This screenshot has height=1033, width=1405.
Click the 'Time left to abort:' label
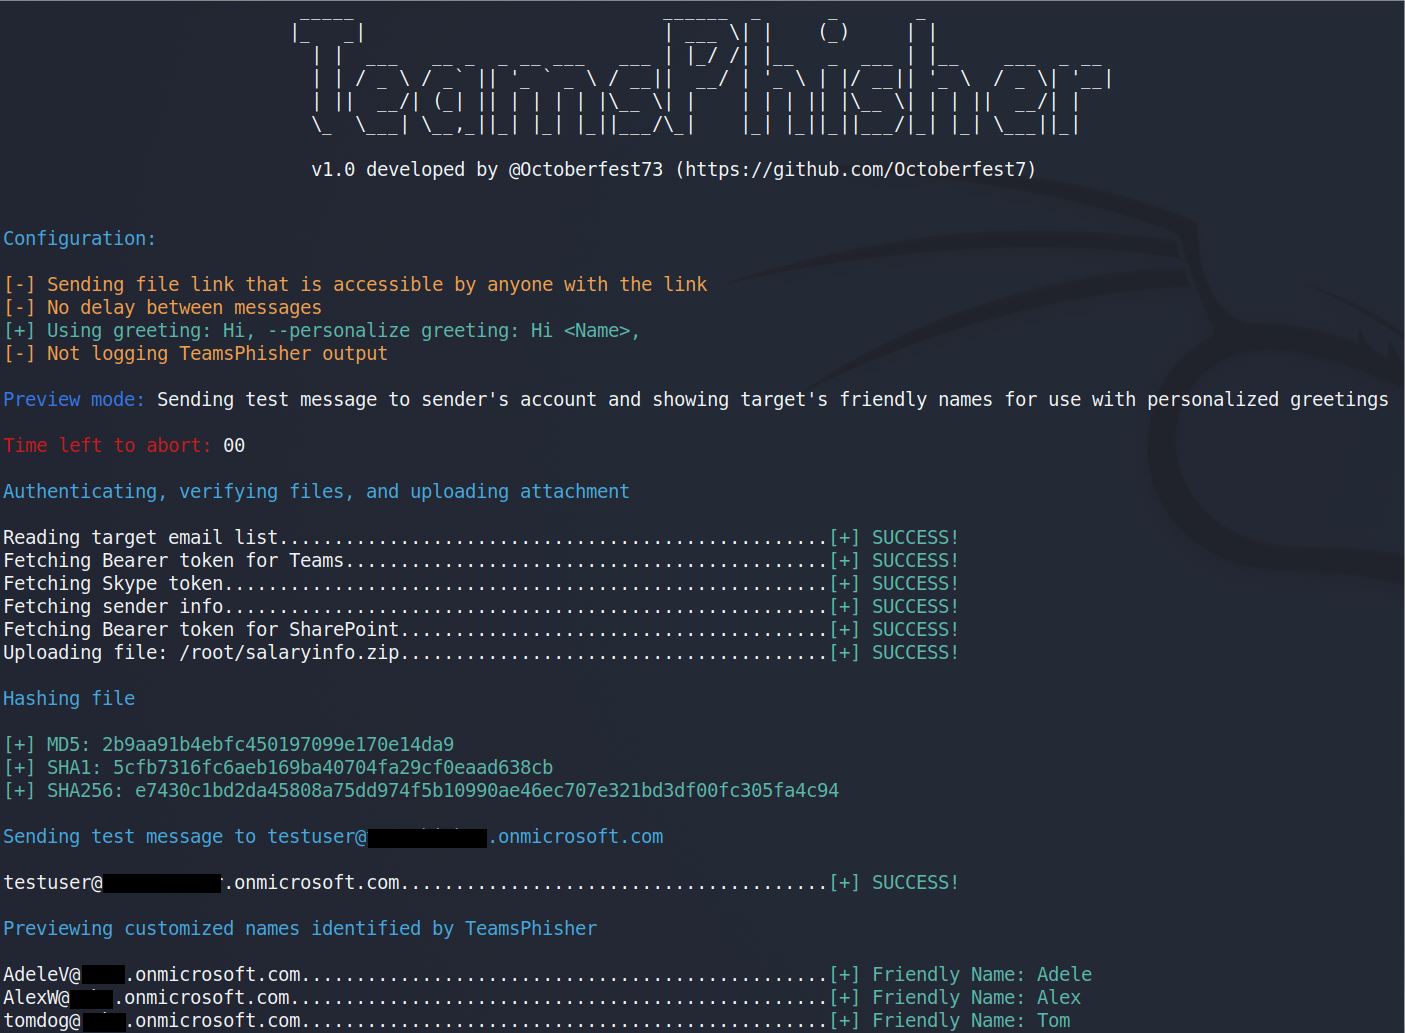108,445
